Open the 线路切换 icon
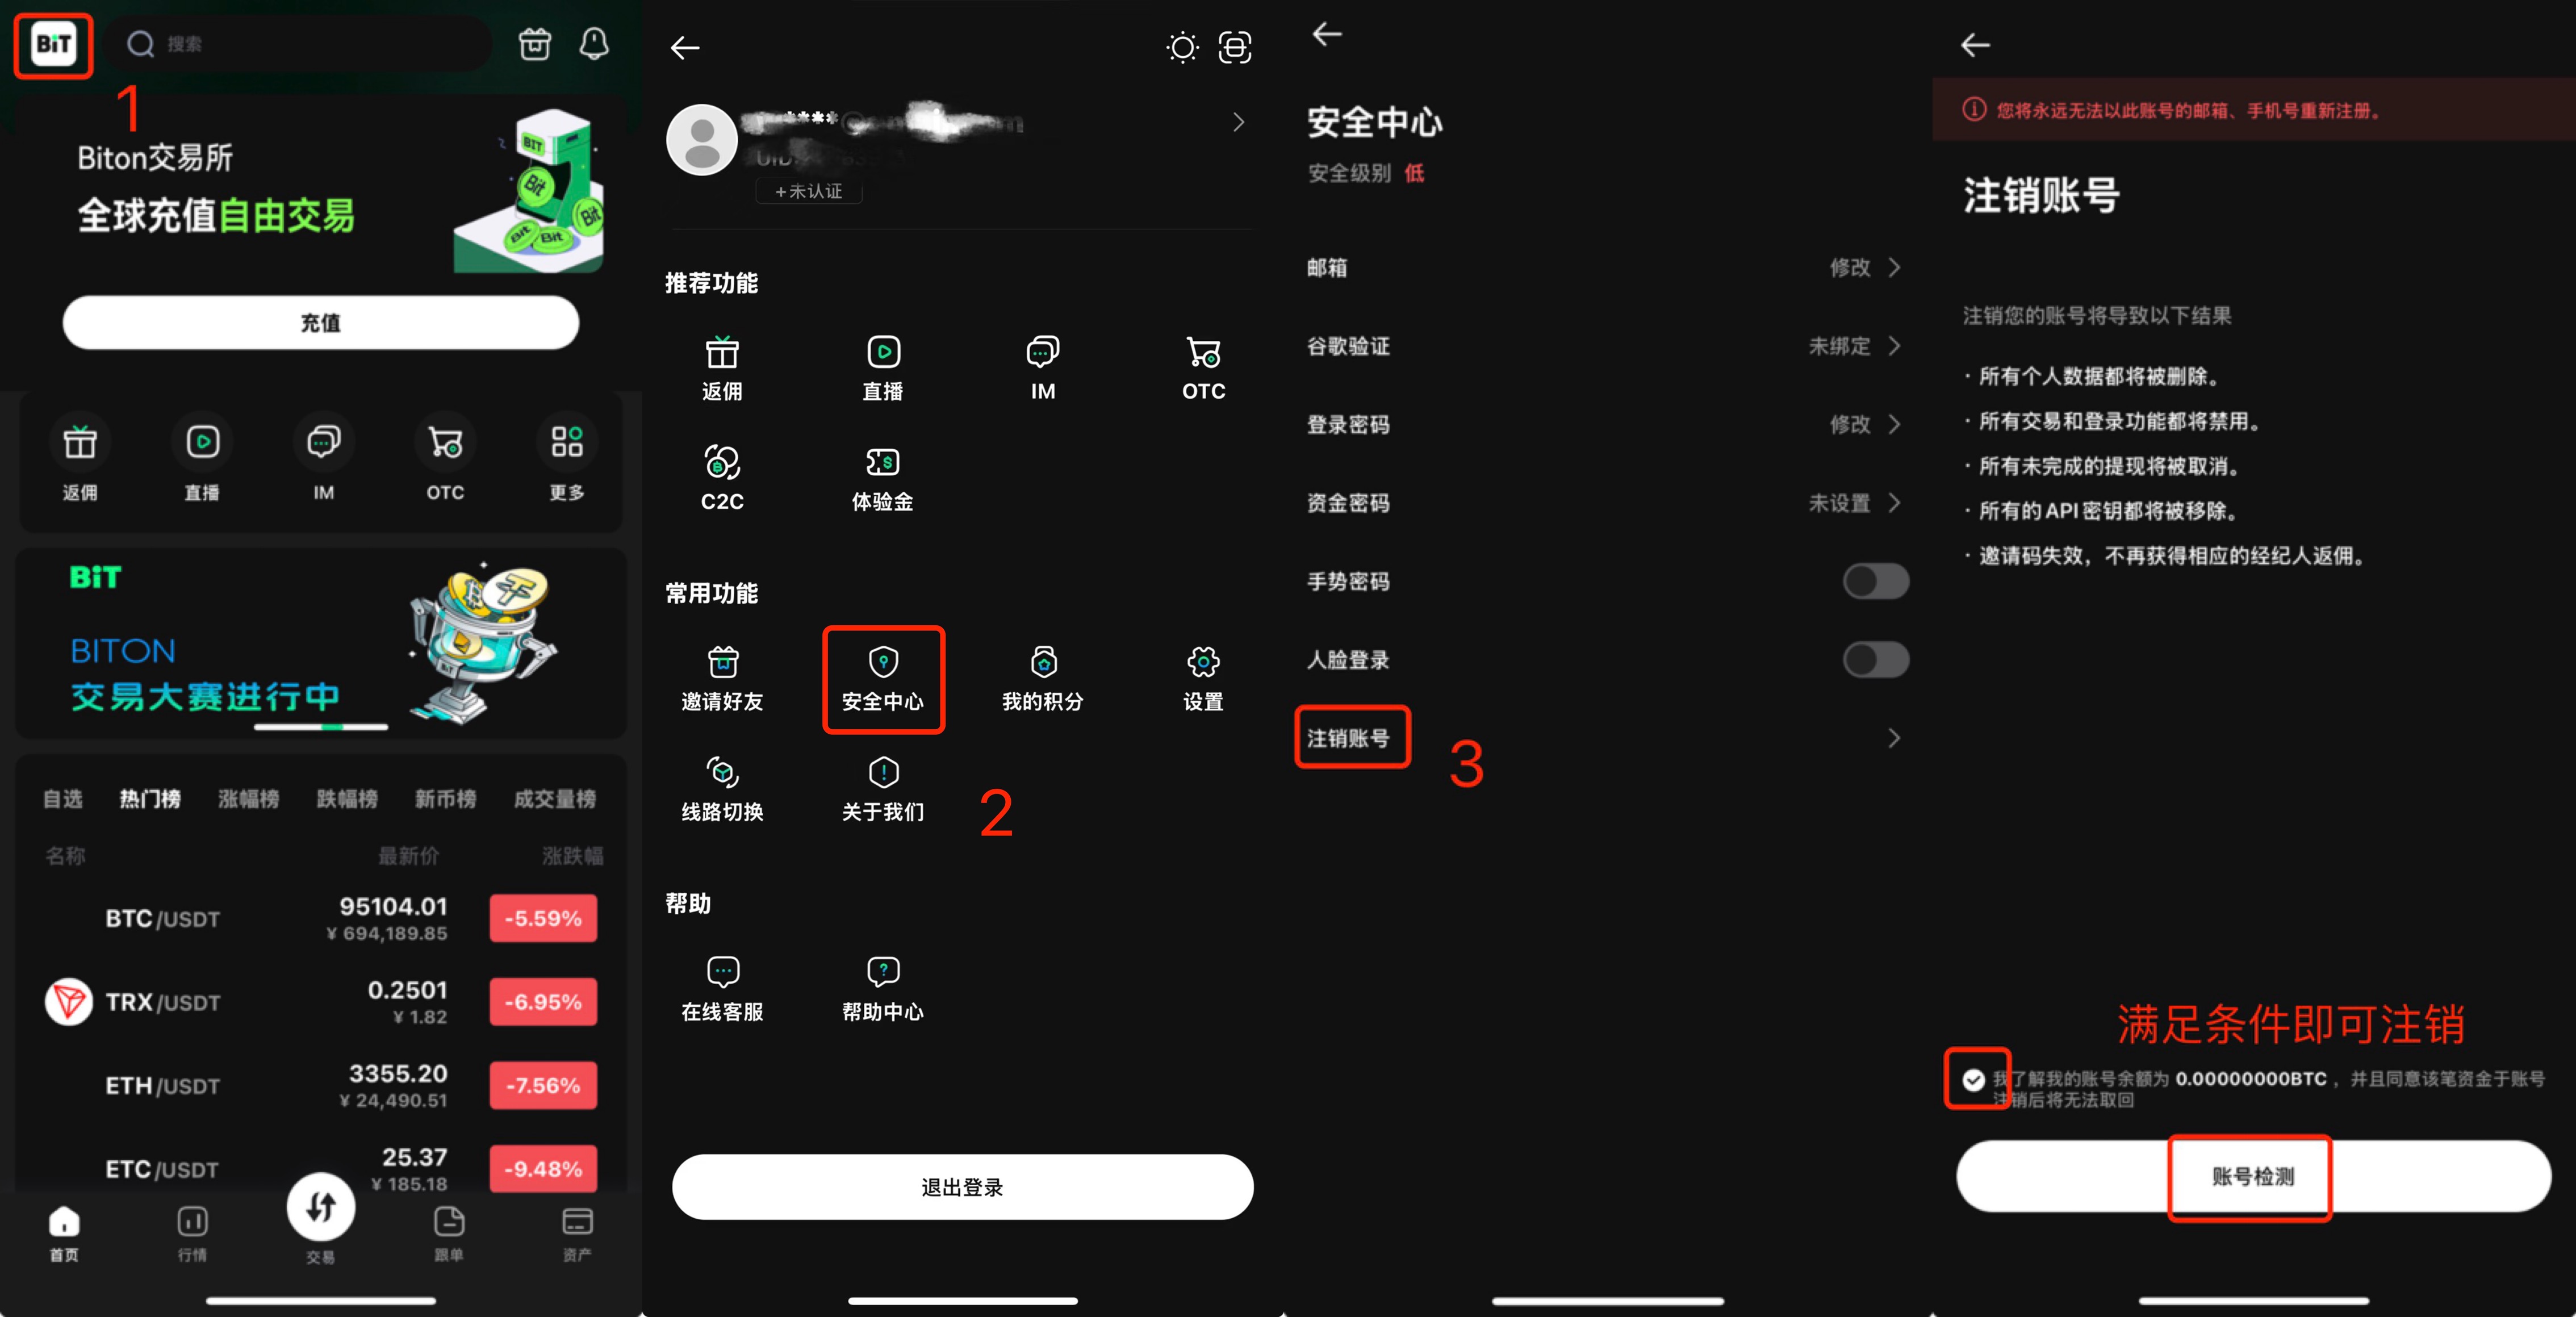Image resolution: width=2576 pixels, height=1317 pixels. [722, 772]
